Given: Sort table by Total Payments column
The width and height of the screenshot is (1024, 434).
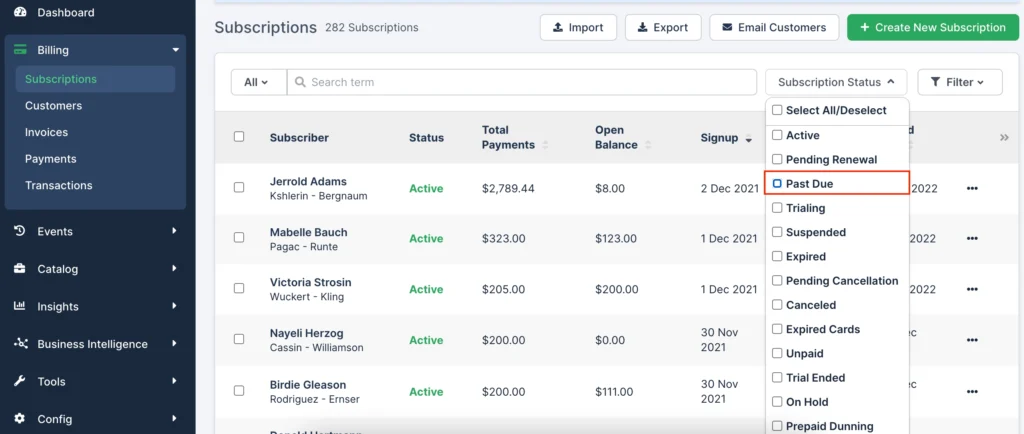Looking at the screenshot, I should click(508, 138).
